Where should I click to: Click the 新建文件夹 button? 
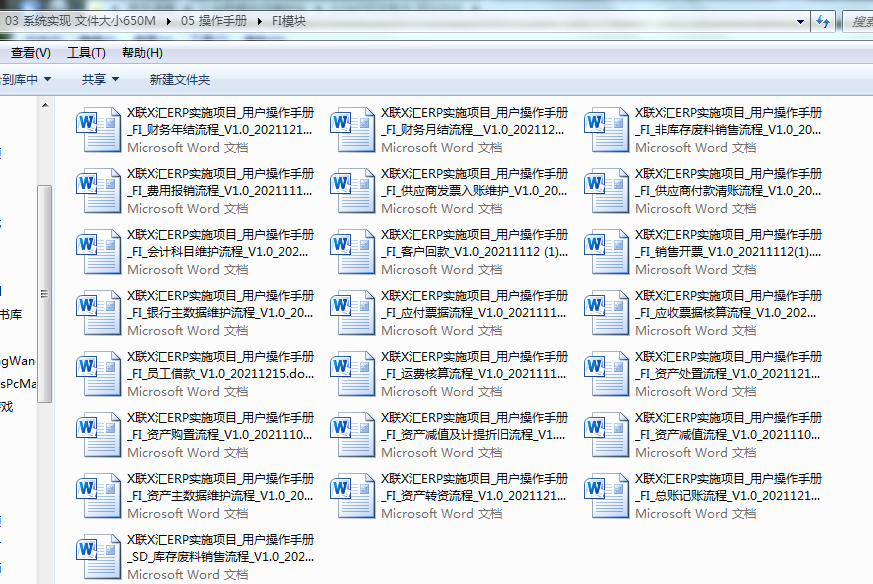[179, 79]
